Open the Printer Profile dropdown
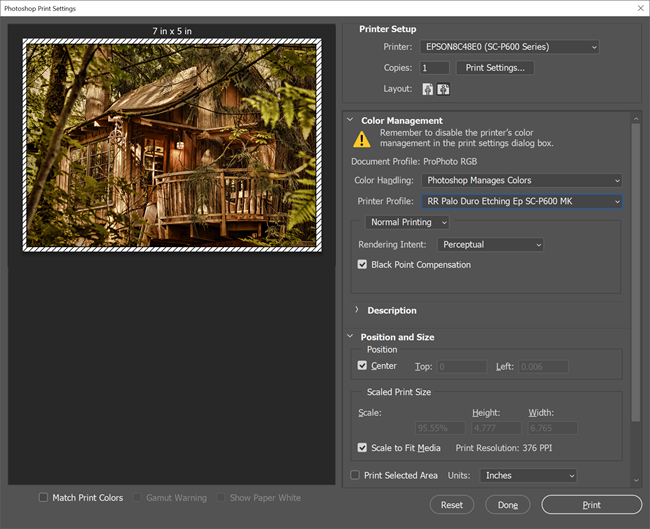Image resolution: width=650 pixels, height=529 pixels. (522, 201)
